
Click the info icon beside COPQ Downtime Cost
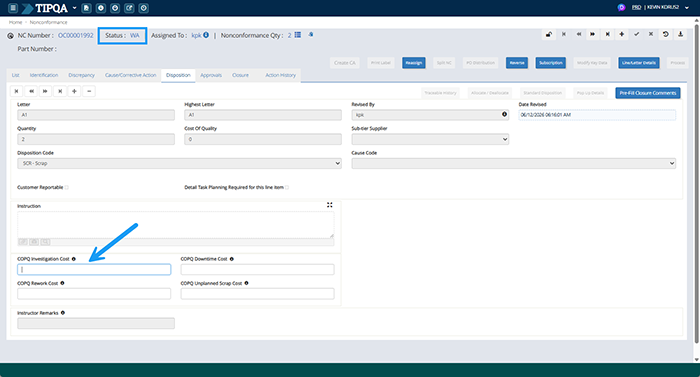[x=232, y=259]
